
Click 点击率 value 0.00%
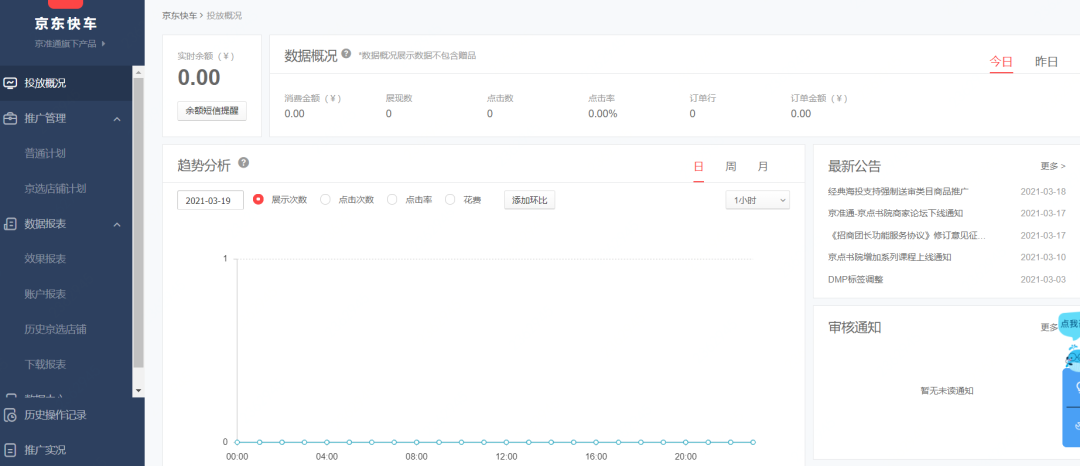[x=603, y=114]
